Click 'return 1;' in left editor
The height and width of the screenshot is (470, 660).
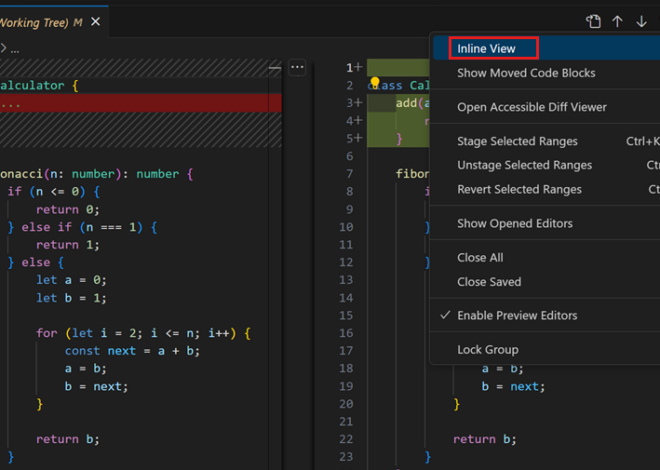point(68,245)
